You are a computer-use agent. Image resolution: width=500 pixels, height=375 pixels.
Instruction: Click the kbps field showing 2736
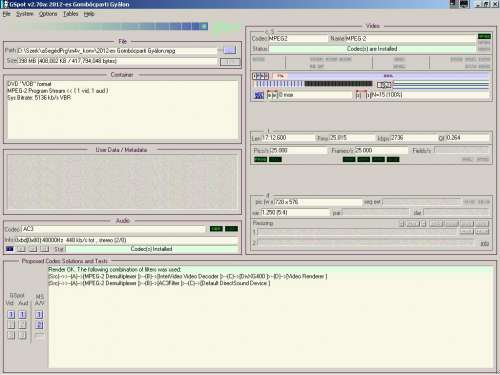click(x=413, y=138)
